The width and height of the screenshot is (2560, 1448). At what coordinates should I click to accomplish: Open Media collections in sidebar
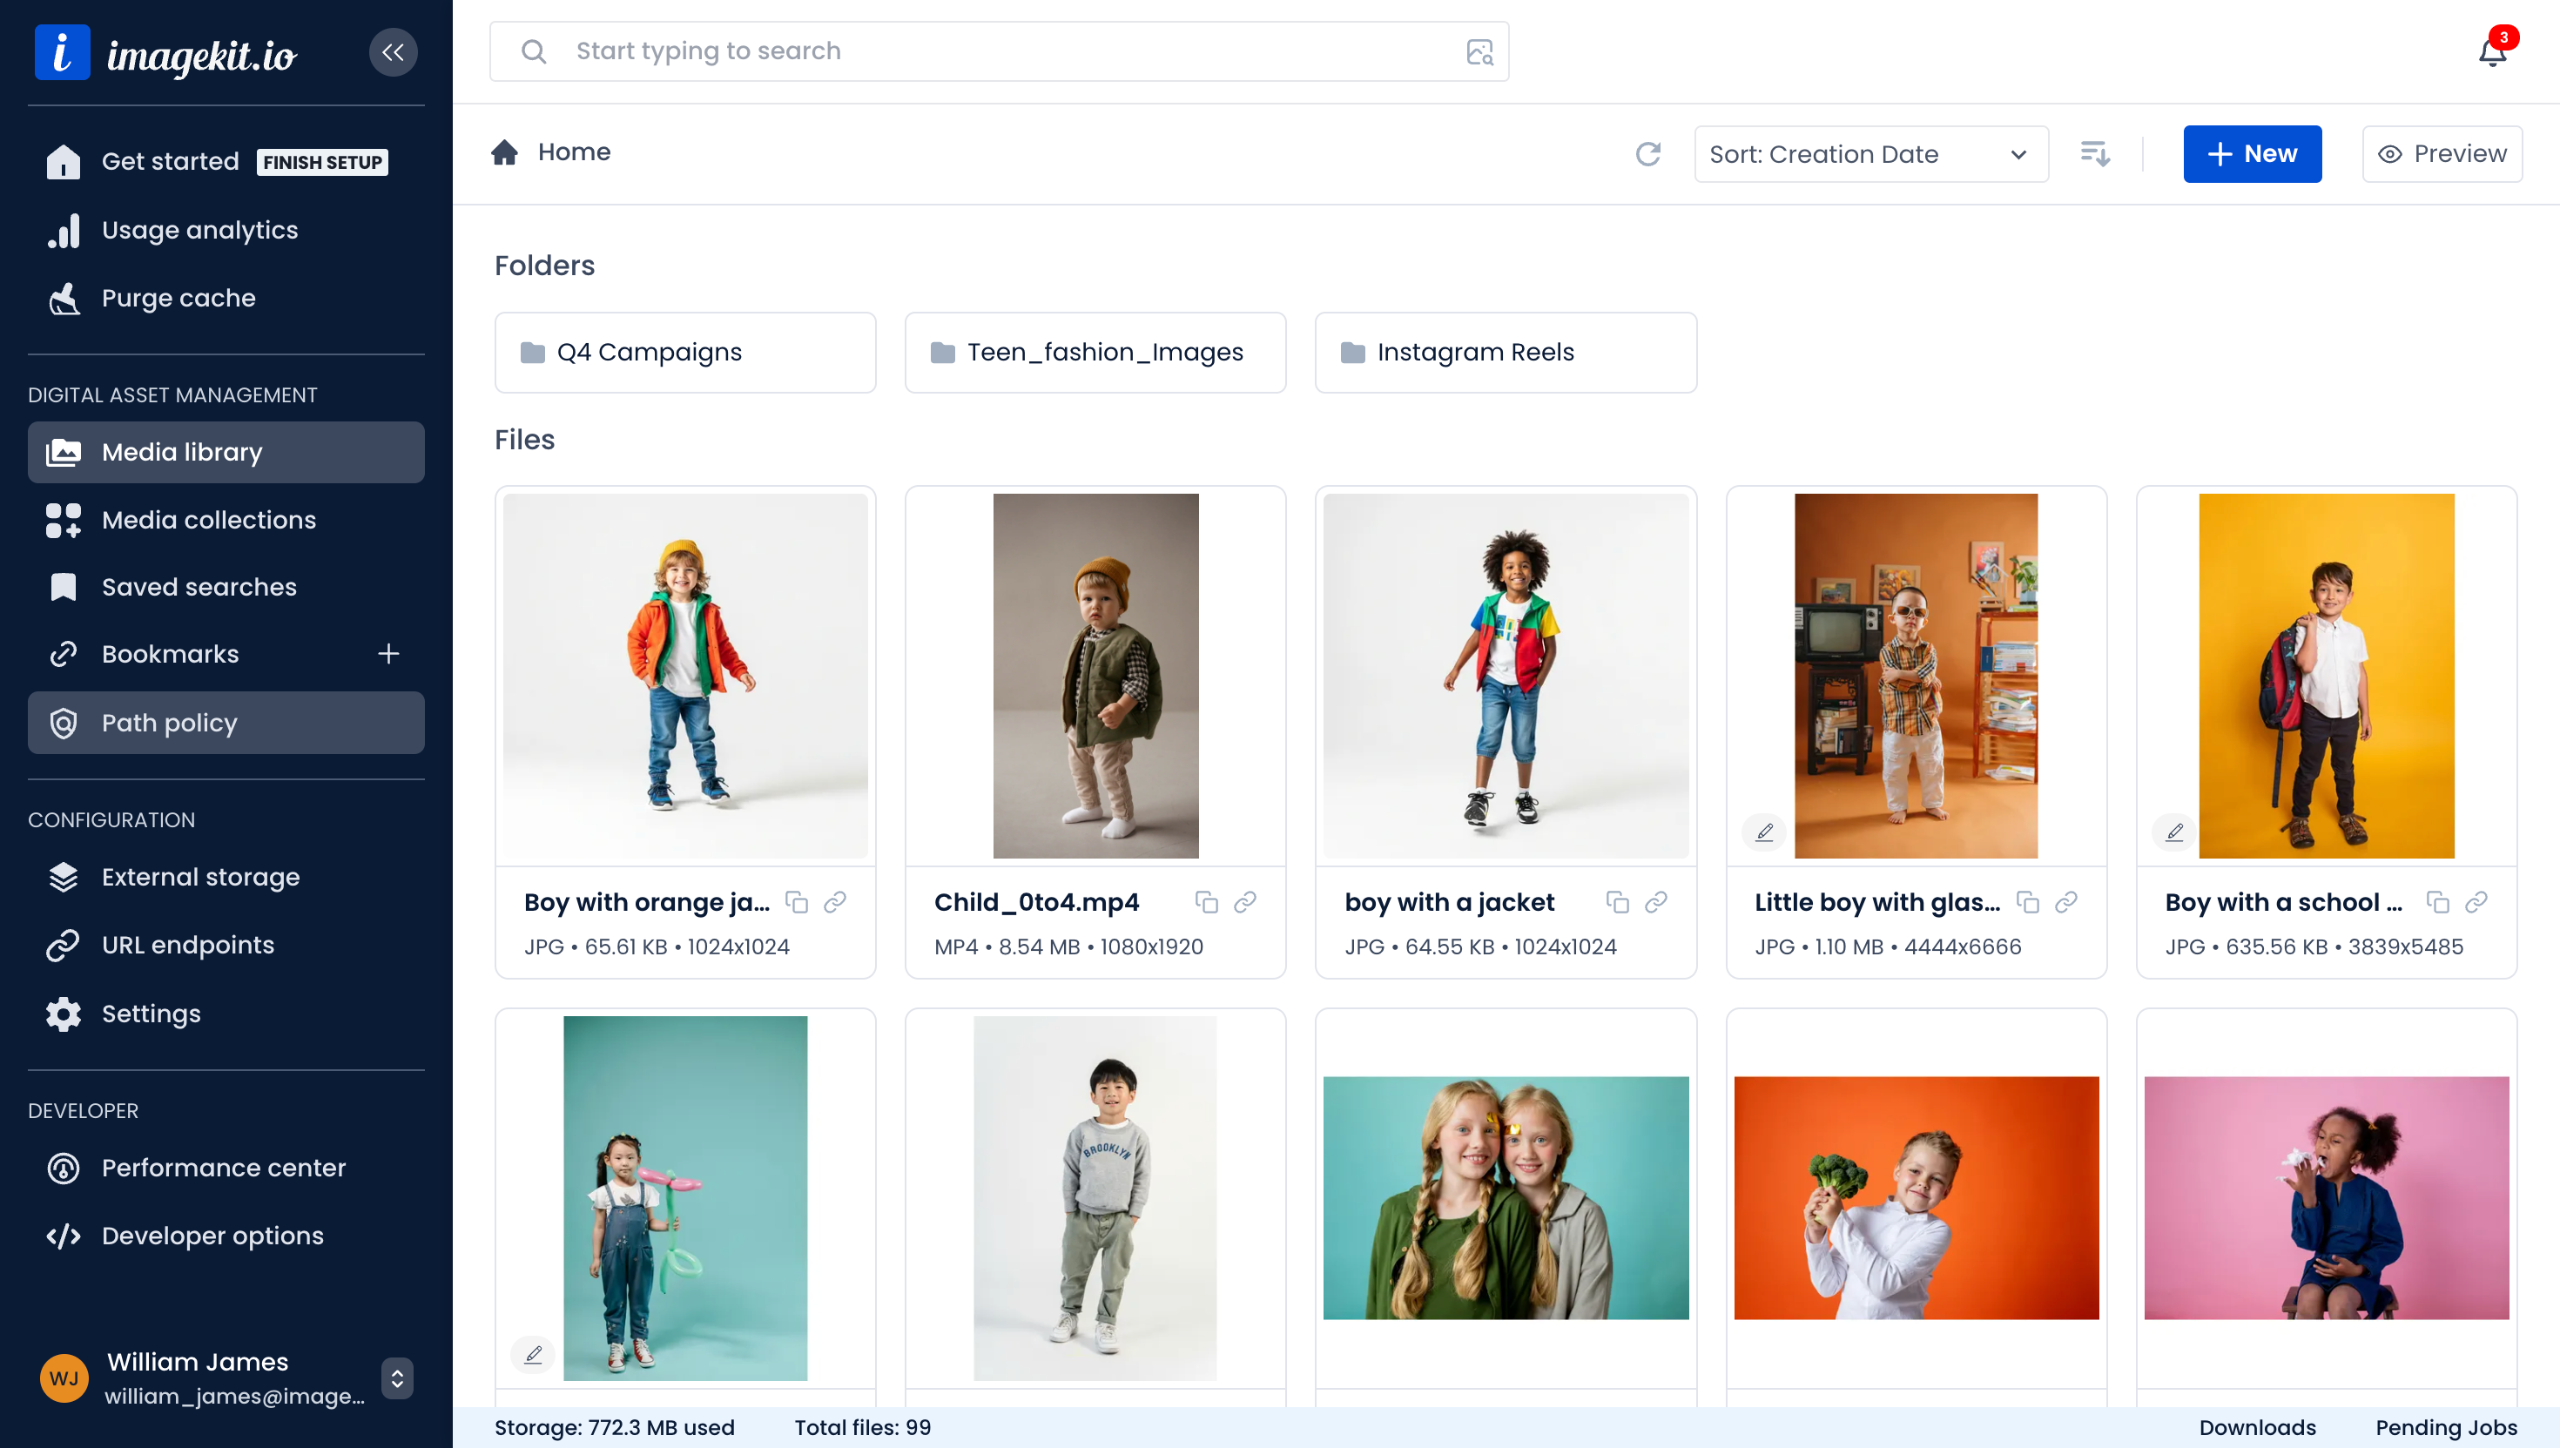tap(208, 520)
